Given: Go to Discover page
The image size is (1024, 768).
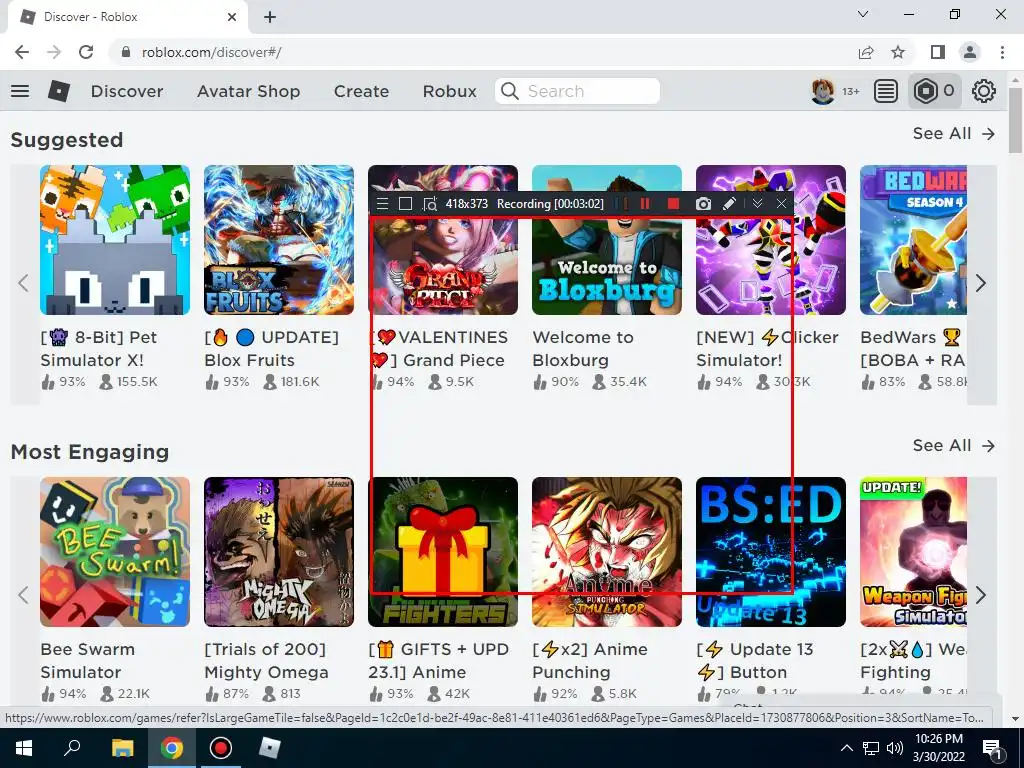Looking at the screenshot, I should [x=127, y=91].
